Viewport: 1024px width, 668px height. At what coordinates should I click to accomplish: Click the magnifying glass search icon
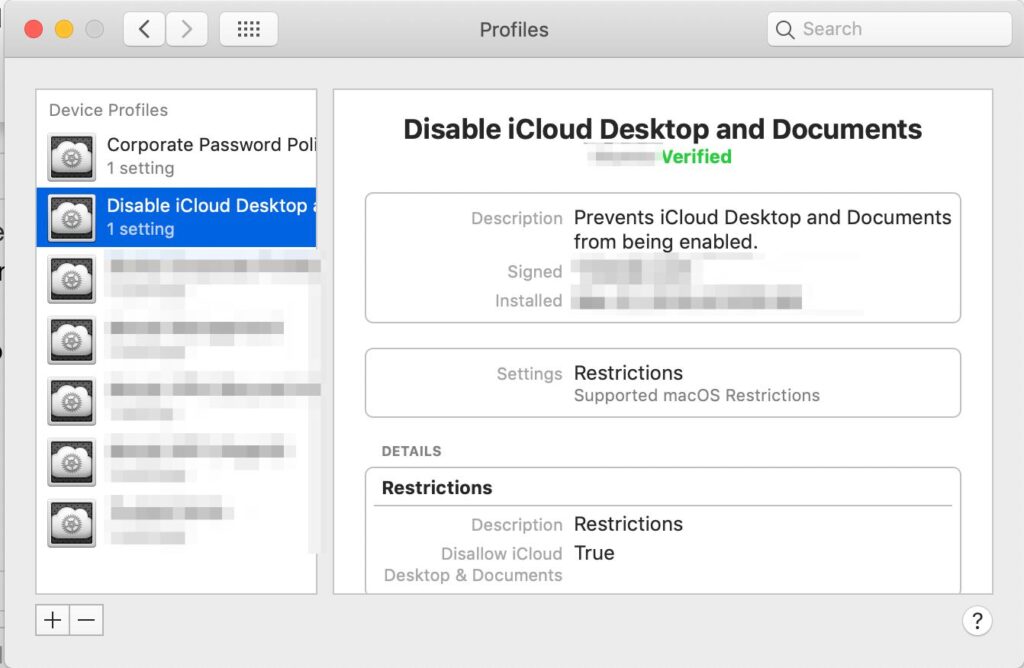(x=784, y=29)
